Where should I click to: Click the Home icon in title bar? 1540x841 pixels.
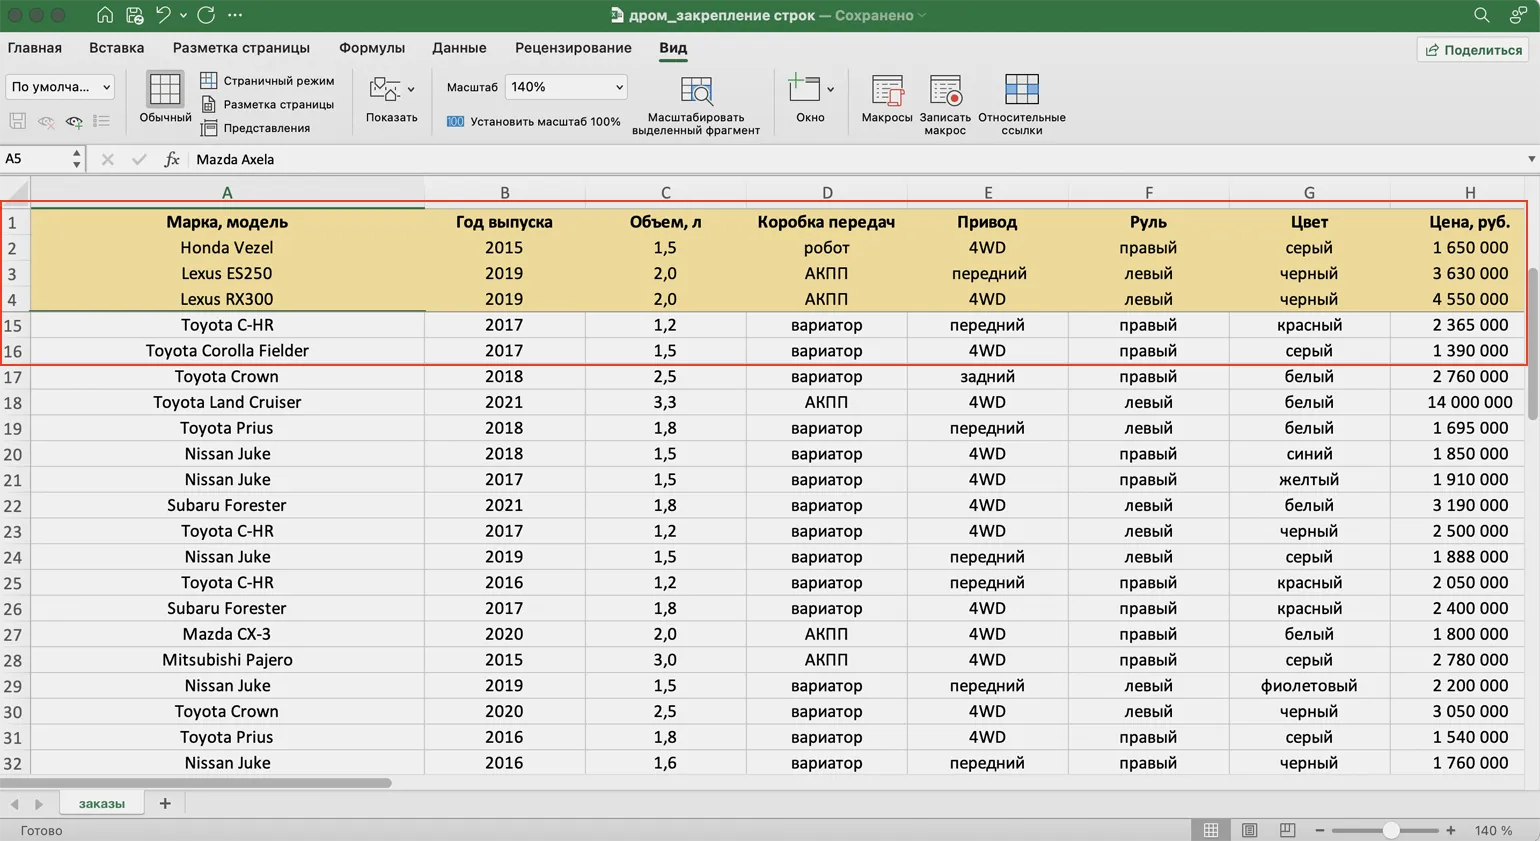point(105,15)
